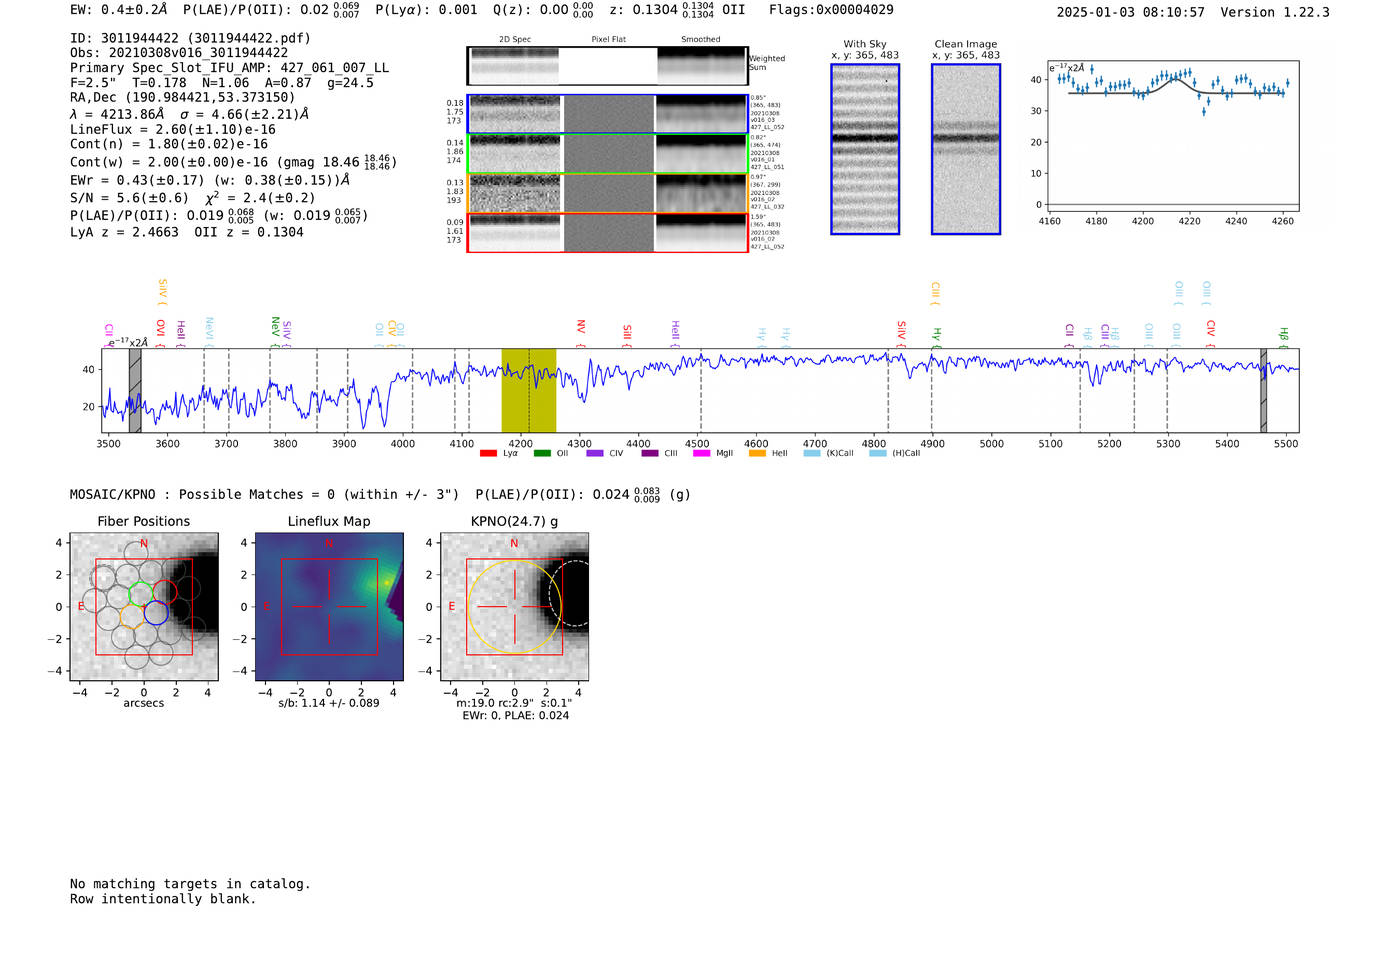Click the 'Pixel Flat' column header
This screenshot has width=1400, height=953.
click(x=609, y=40)
